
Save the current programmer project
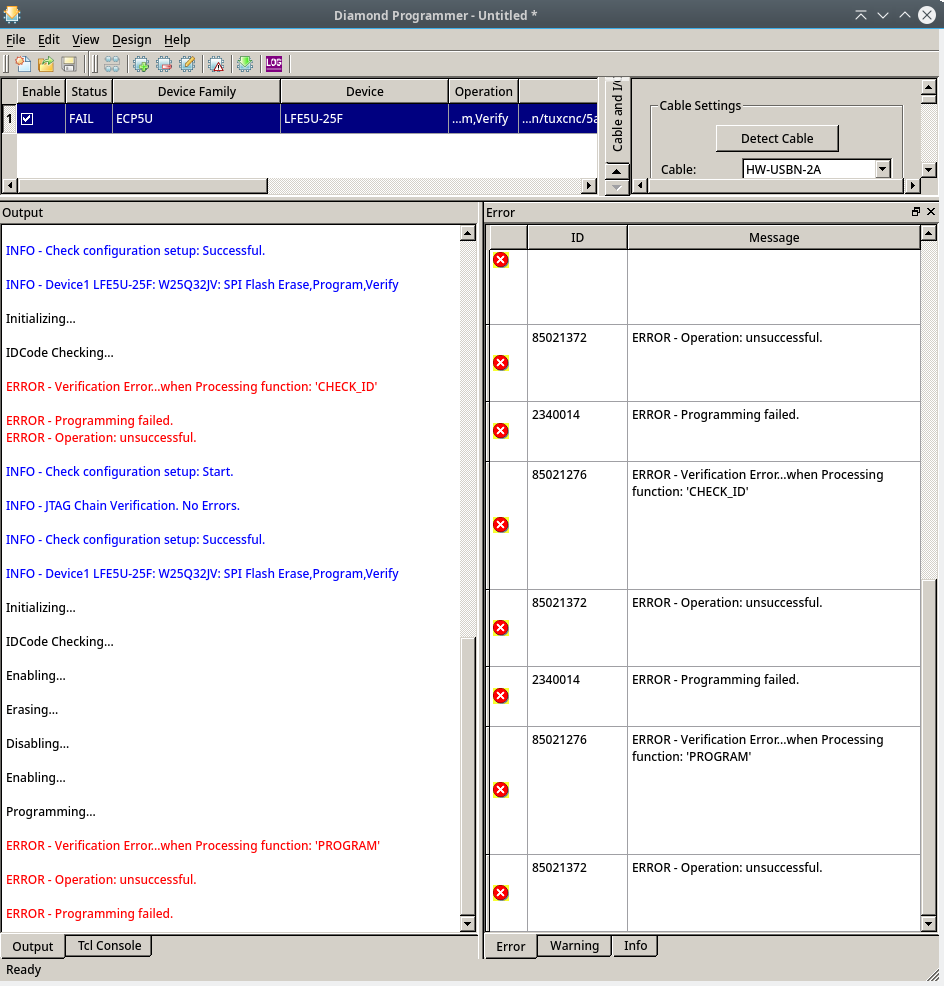69,64
